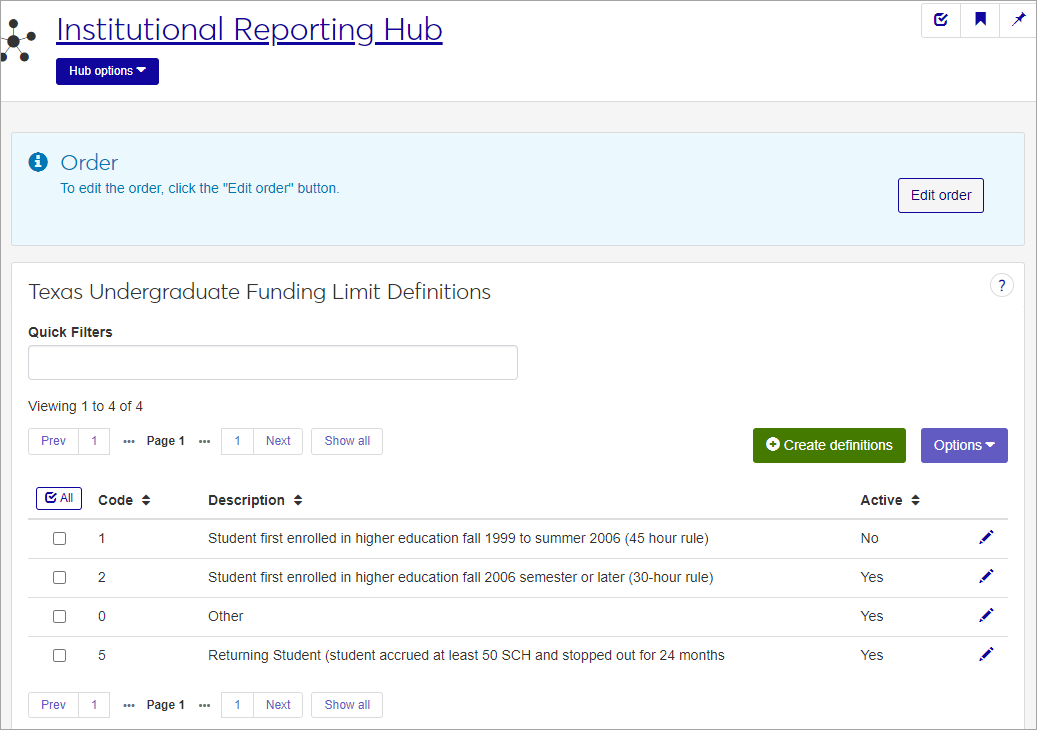Sort the table by Code column
1037x730 pixels.
124,500
